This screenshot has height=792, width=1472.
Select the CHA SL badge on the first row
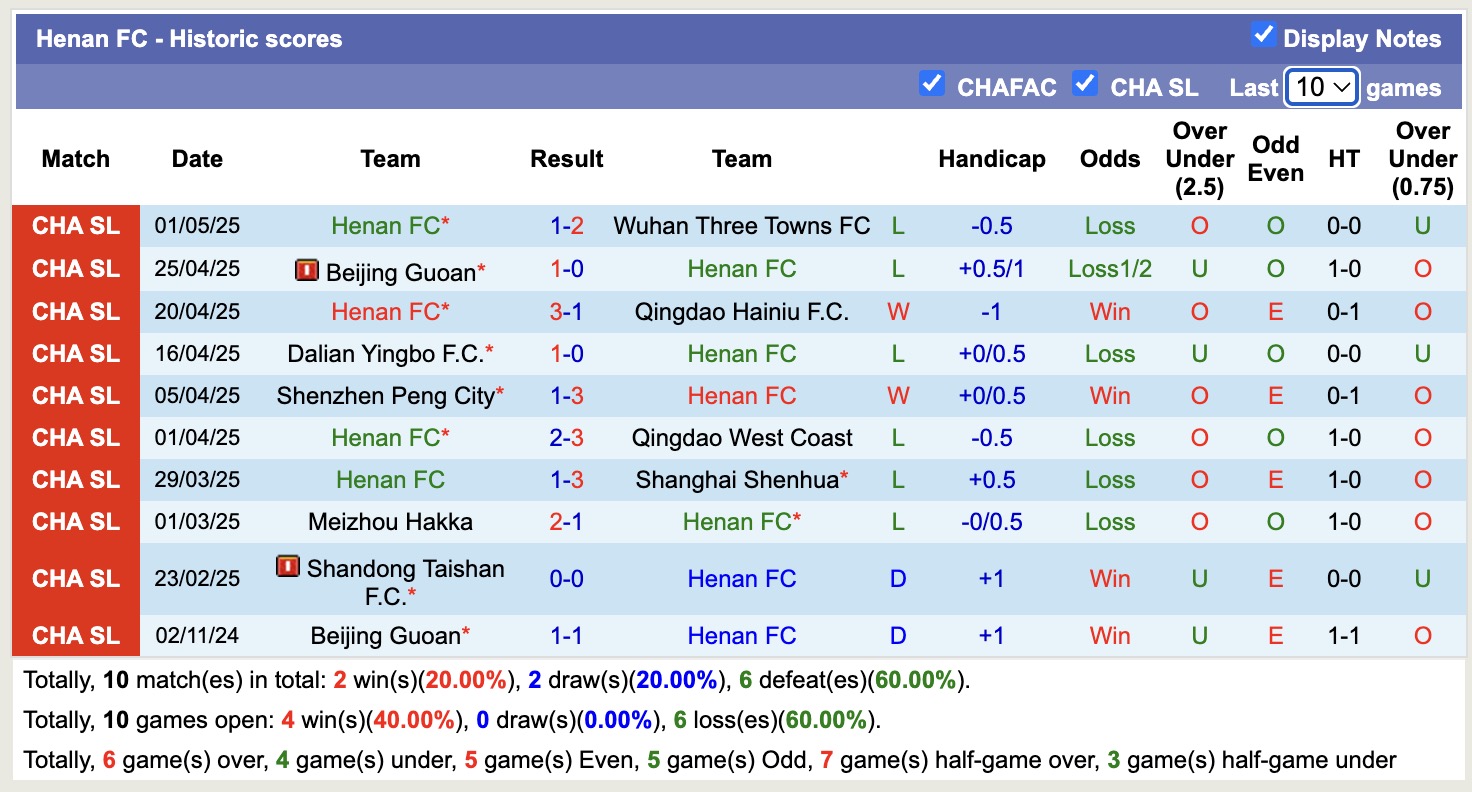click(75, 226)
